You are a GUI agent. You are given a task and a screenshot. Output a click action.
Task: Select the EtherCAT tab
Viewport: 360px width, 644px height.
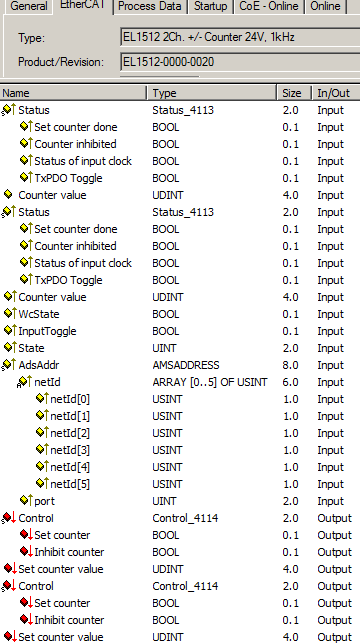click(83, 5)
